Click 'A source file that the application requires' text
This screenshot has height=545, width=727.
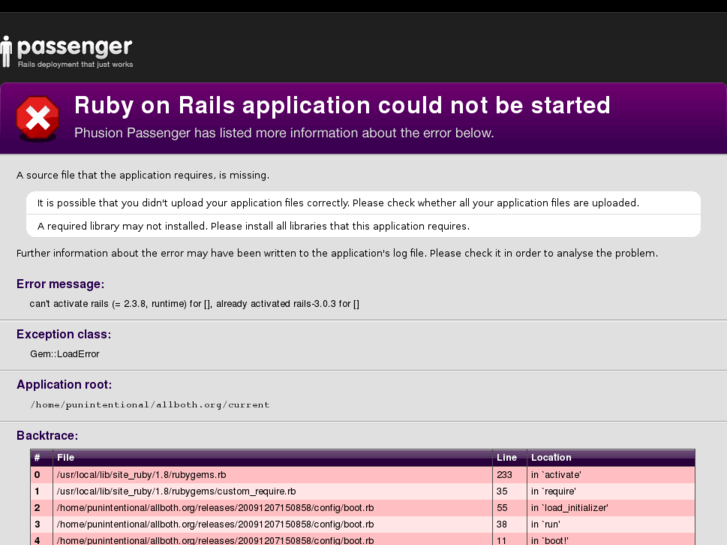click(x=143, y=175)
